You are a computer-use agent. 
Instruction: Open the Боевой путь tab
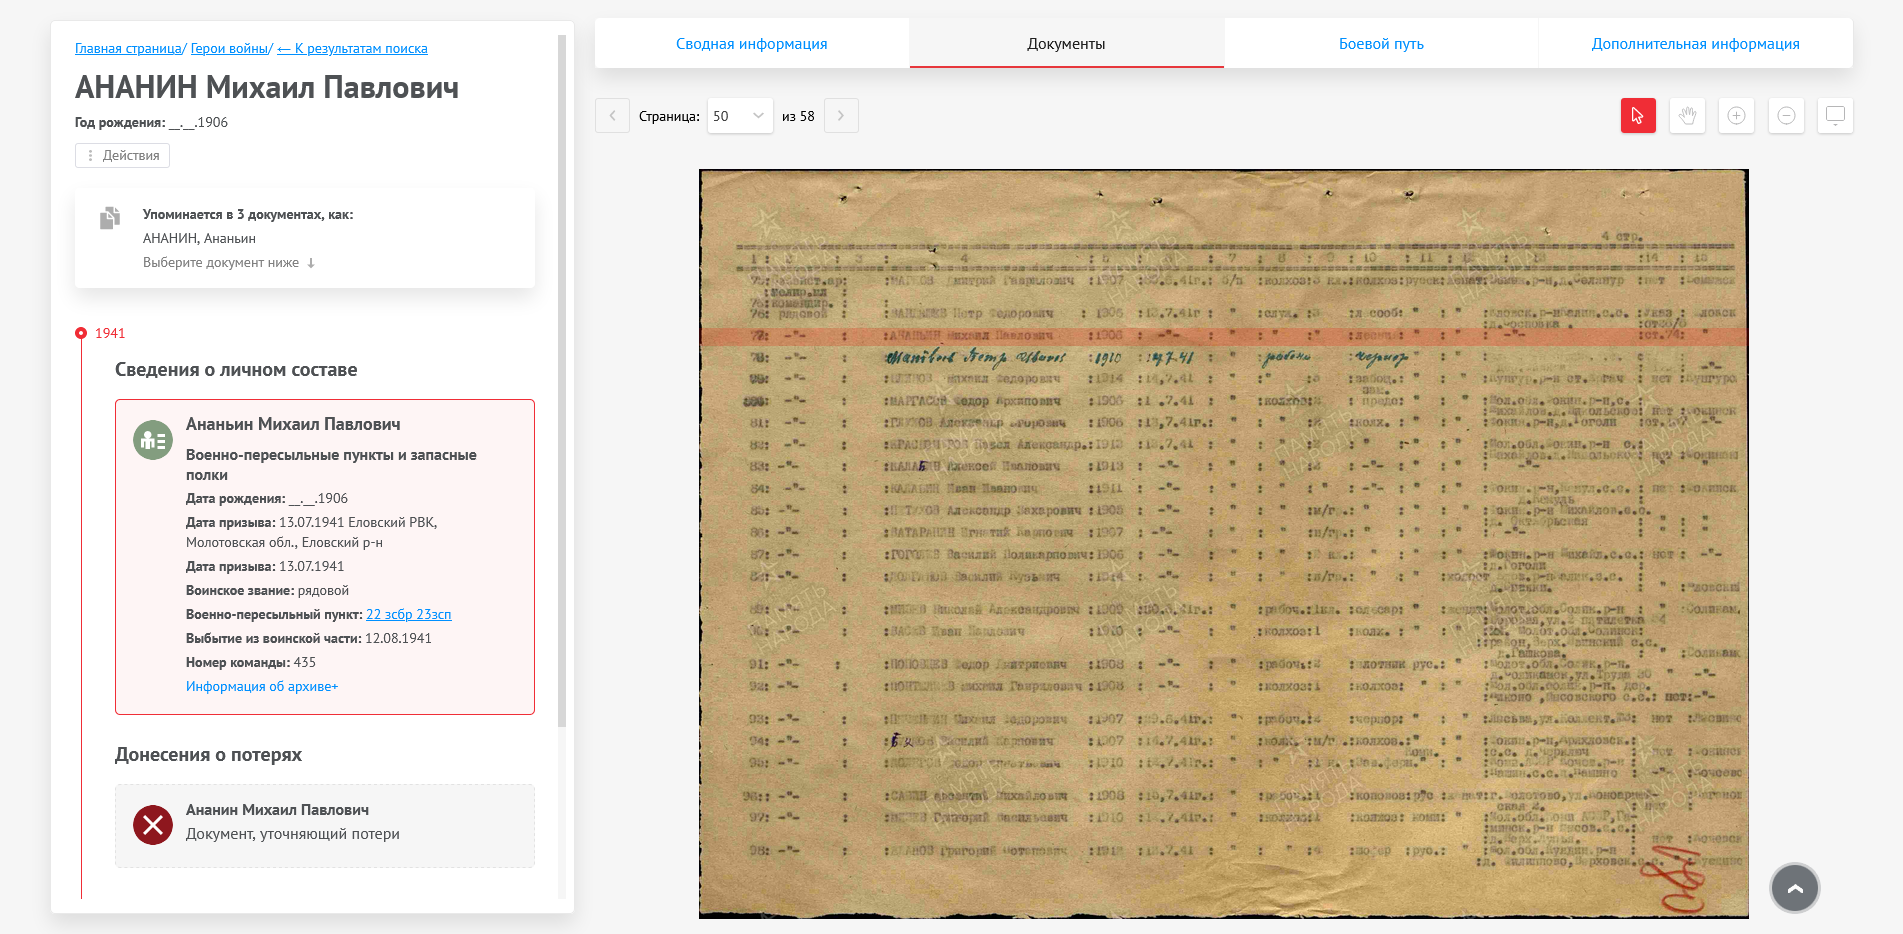(x=1380, y=44)
